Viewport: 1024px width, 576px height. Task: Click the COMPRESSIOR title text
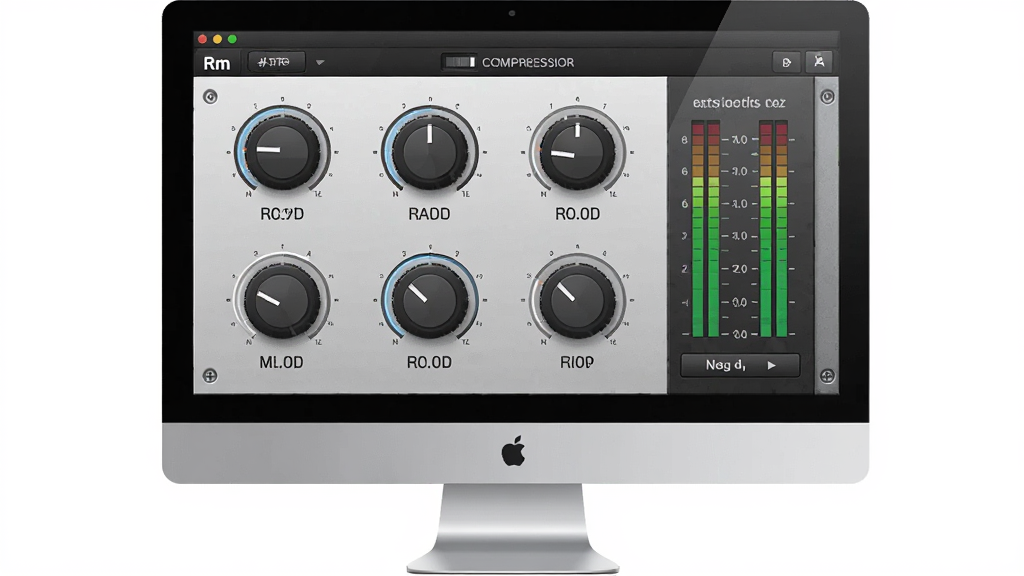coord(528,63)
